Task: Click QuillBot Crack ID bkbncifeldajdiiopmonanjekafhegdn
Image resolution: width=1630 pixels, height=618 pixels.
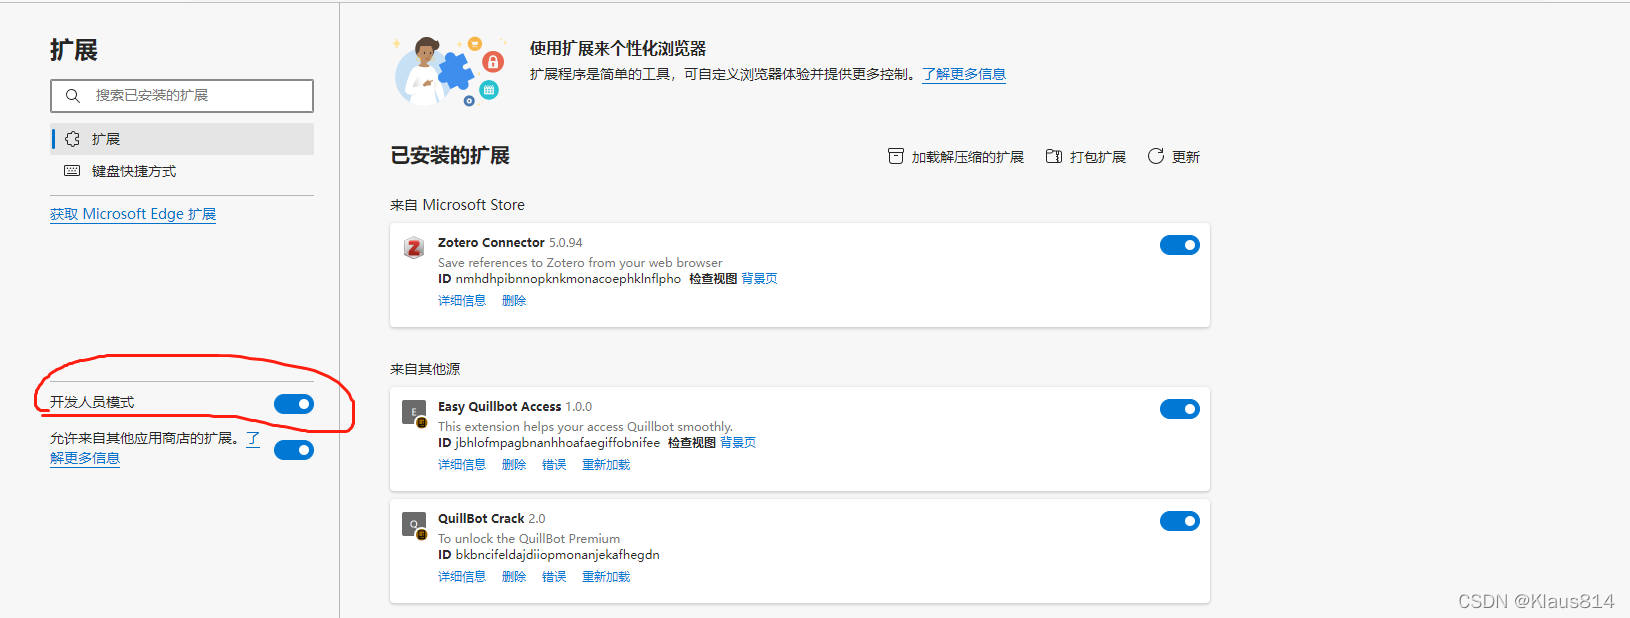Action: pyautogui.click(x=549, y=555)
